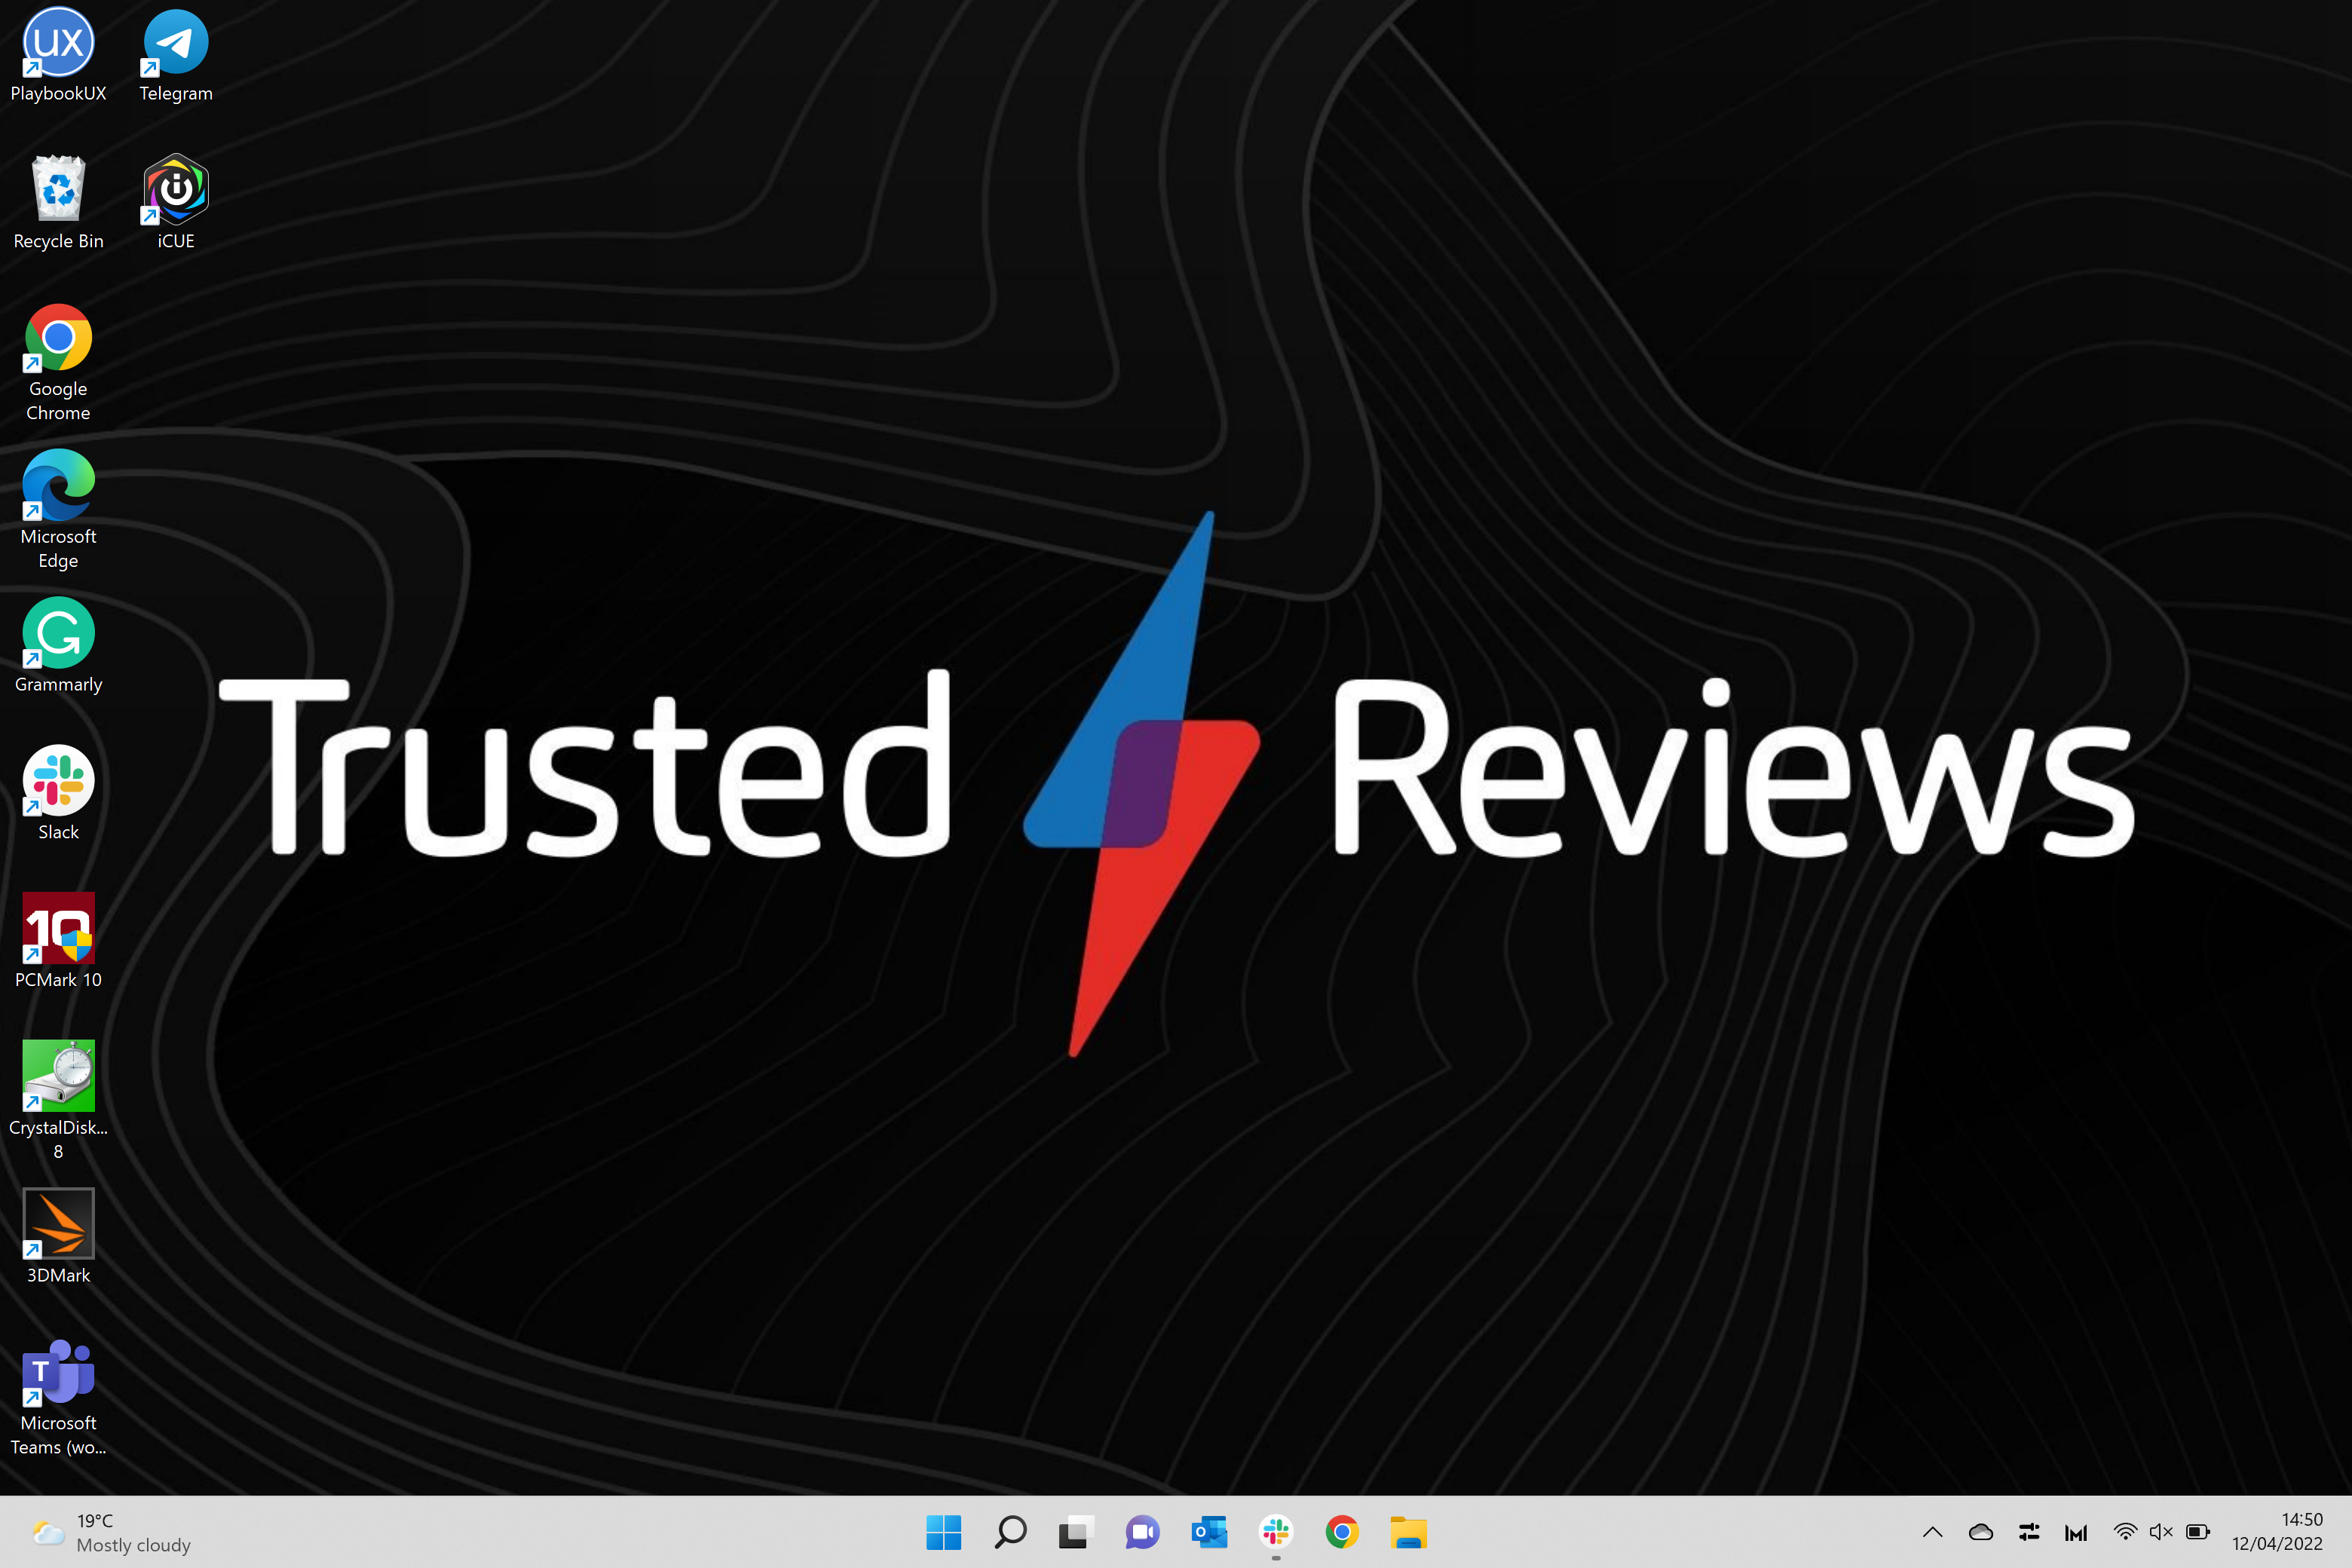Open the sliders tray icon
This screenshot has height=1568, width=2352.
pos(2029,1532)
